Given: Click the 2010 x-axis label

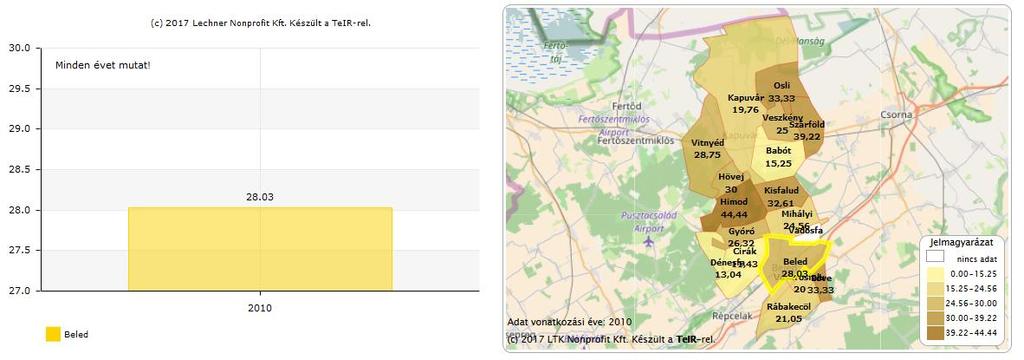Looking at the screenshot, I should point(260,308).
